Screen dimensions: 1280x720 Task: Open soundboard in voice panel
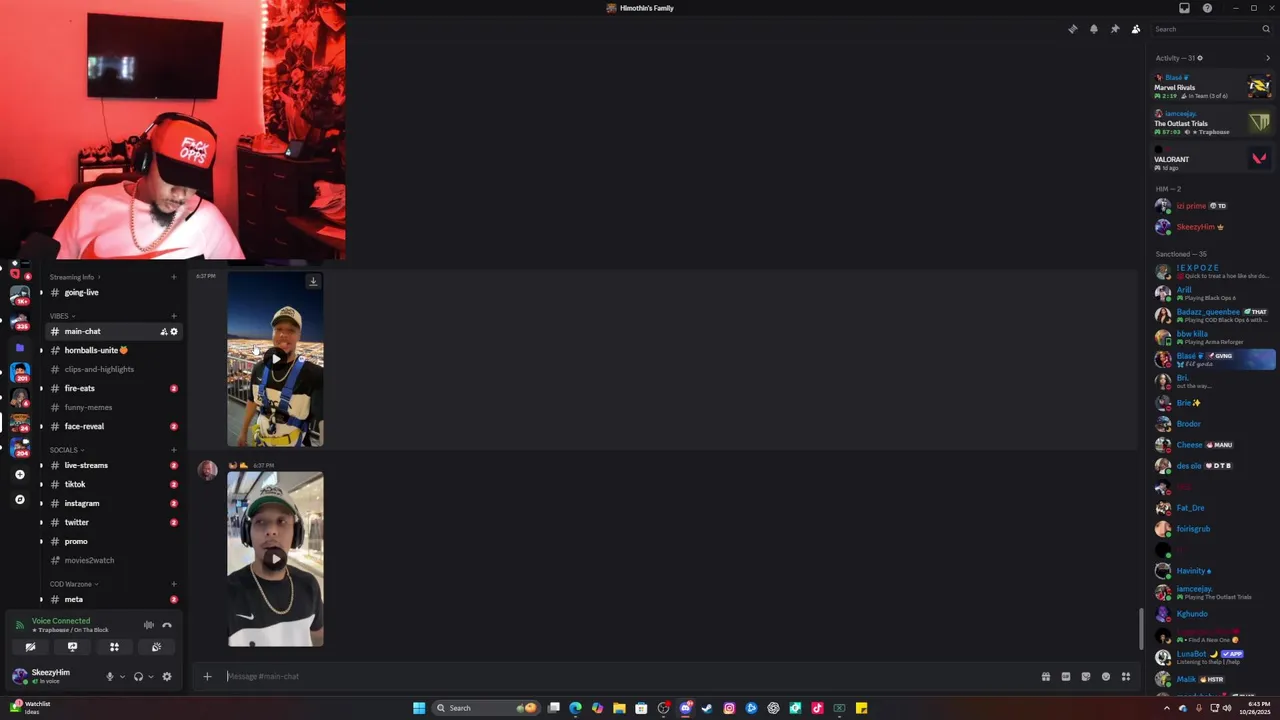coord(156,647)
